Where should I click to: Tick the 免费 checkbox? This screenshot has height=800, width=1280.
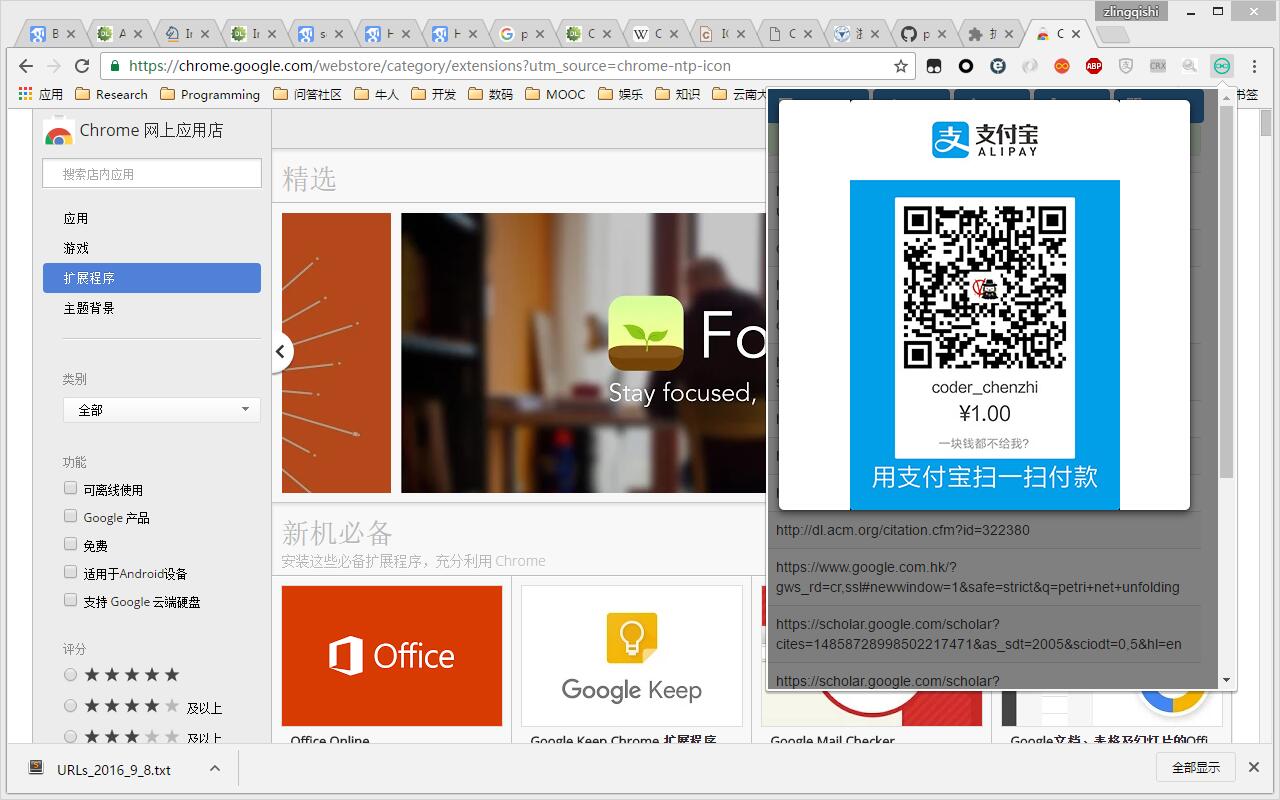click(70, 544)
